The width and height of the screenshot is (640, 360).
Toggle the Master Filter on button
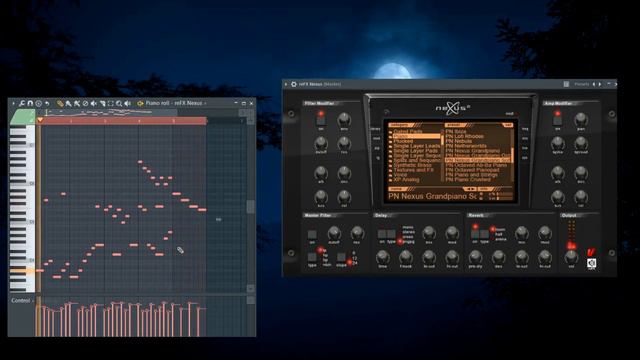[312, 234]
